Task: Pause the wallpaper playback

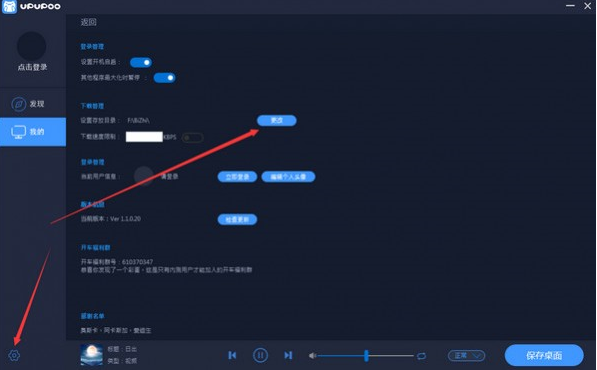Action: pyautogui.click(x=260, y=355)
